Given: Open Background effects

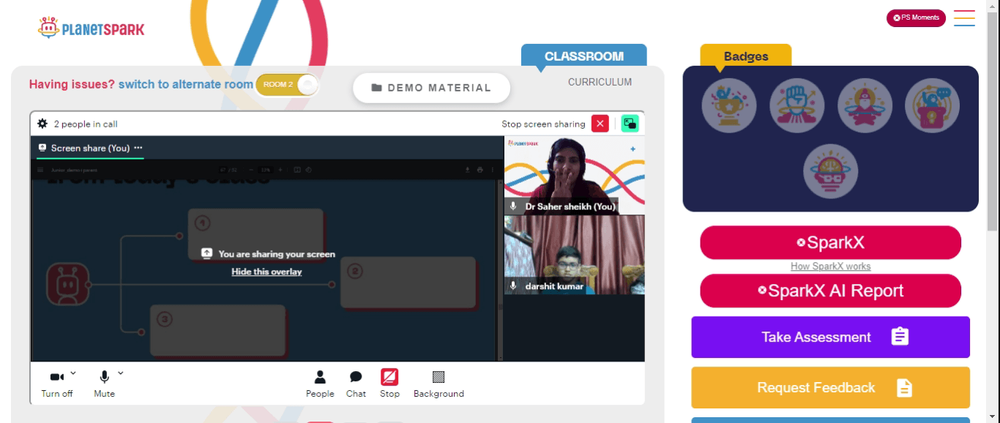Looking at the screenshot, I should pyautogui.click(x=439, y=383).
